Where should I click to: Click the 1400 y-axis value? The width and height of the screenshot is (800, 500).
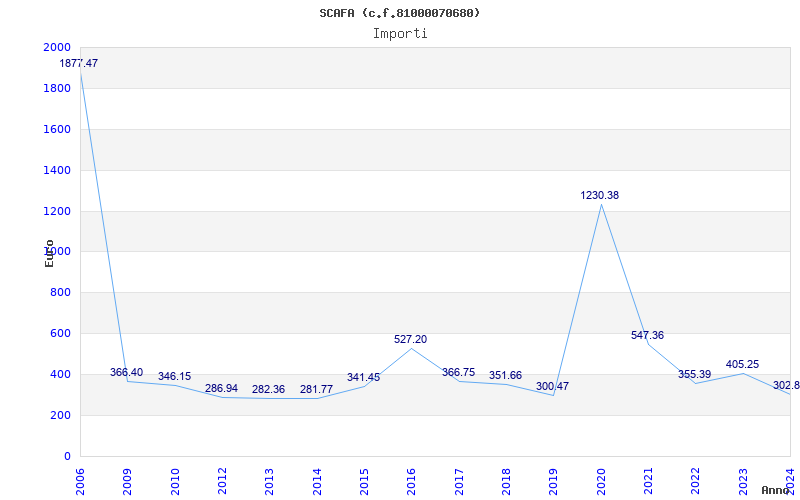pos(57,170)
